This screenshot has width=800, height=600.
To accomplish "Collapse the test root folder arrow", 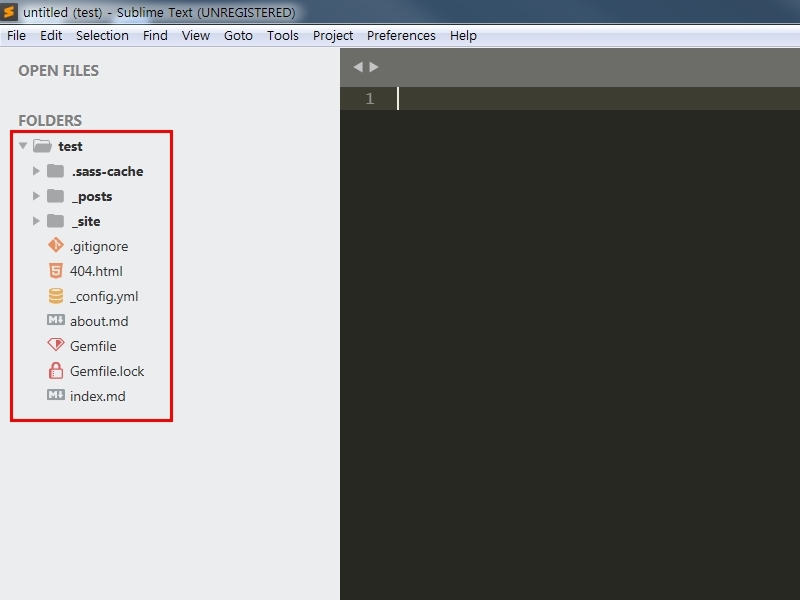I will (23, 146).
